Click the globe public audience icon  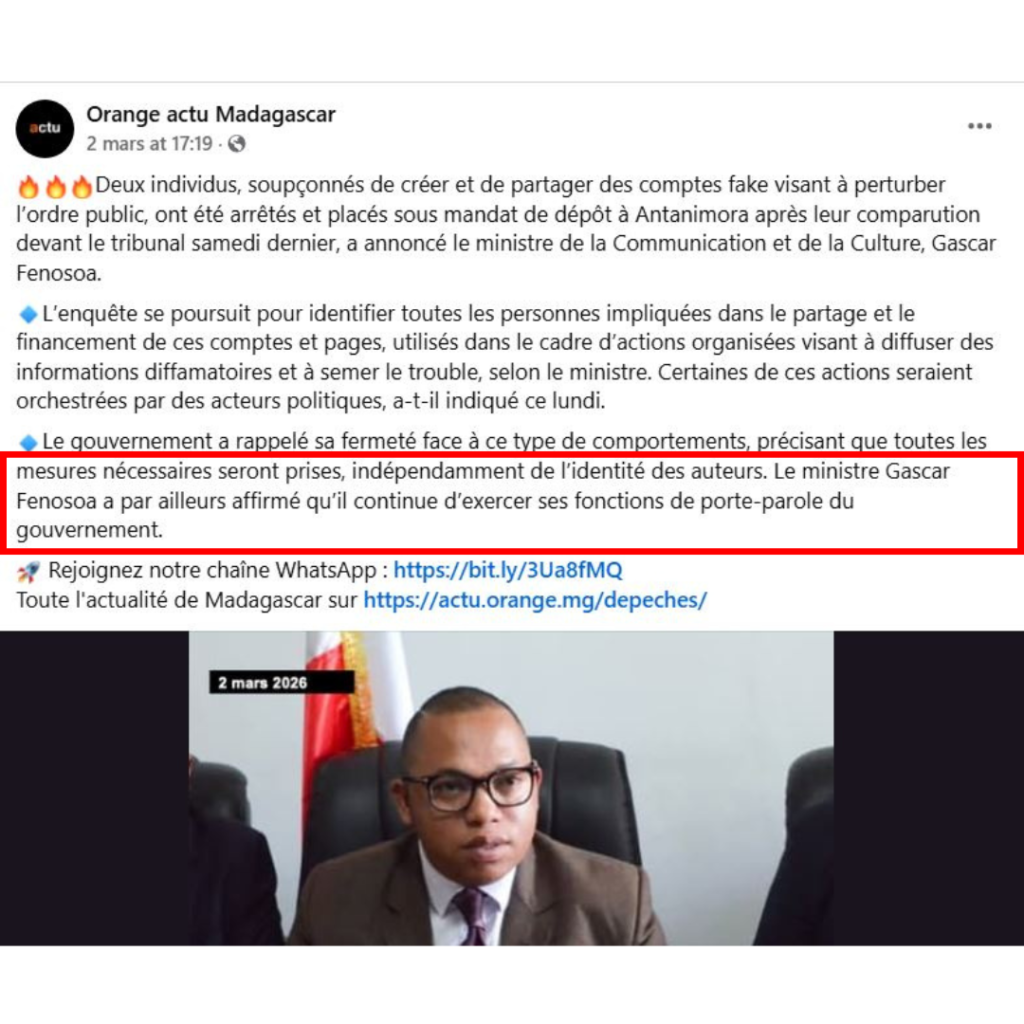236,144
